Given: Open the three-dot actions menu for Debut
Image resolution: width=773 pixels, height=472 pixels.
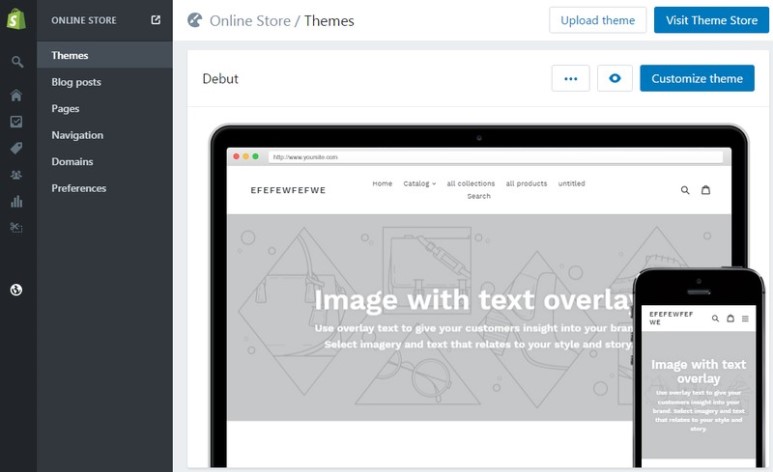Looking at the screenshot, I should pyautogui.click(x=570, y=79).
